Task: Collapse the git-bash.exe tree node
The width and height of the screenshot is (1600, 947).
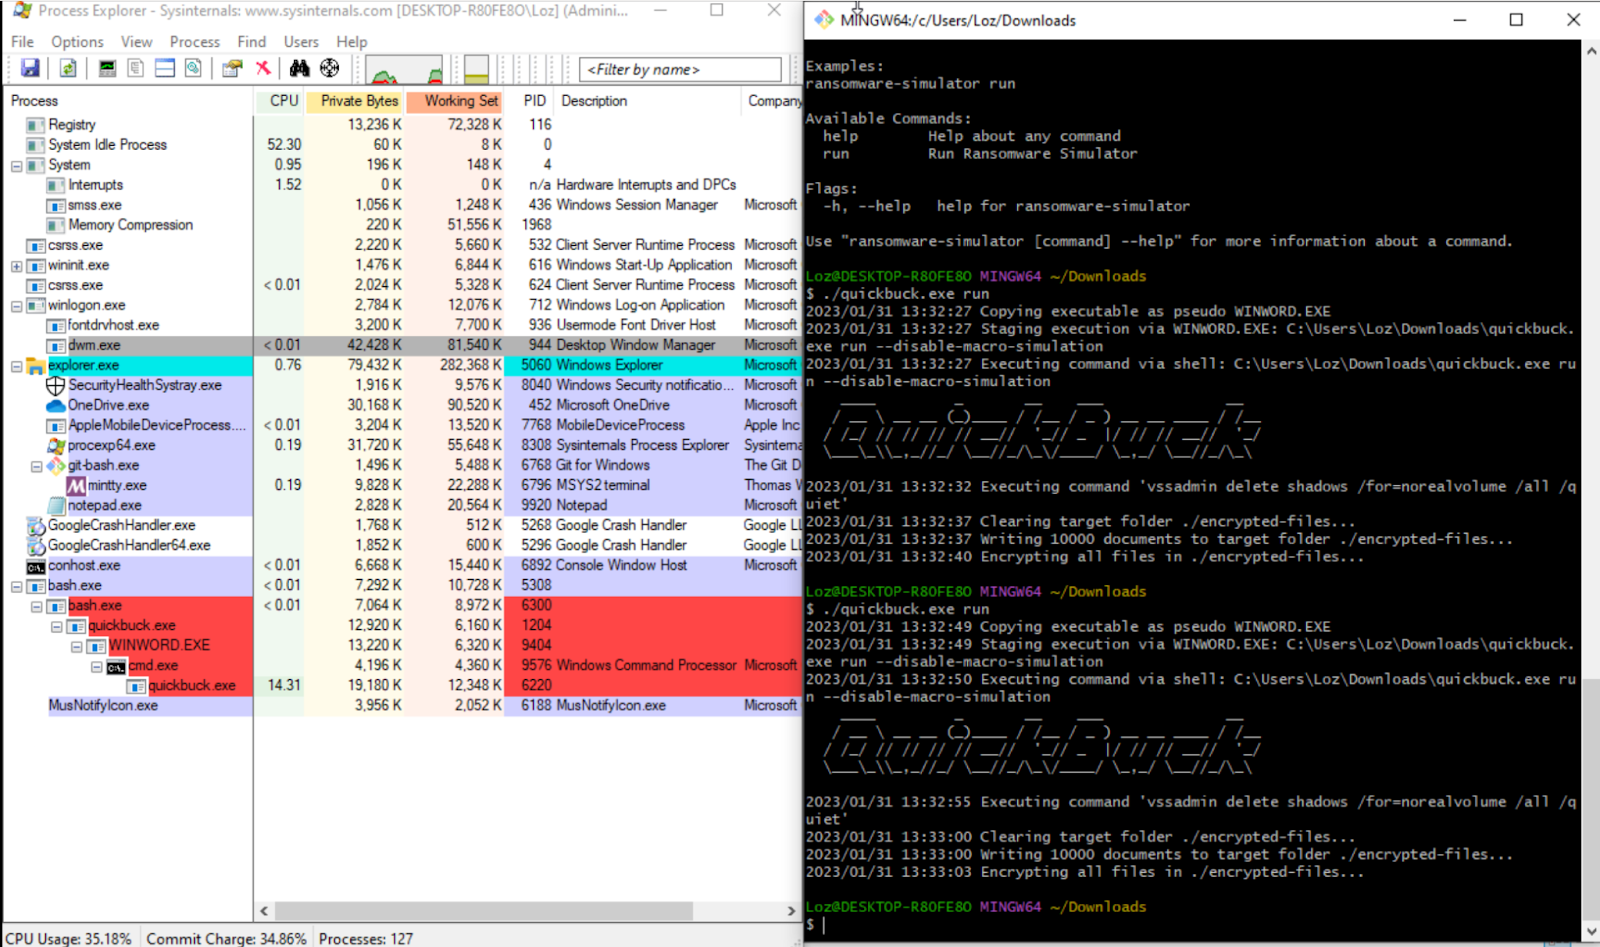Action: pos(37,466)
